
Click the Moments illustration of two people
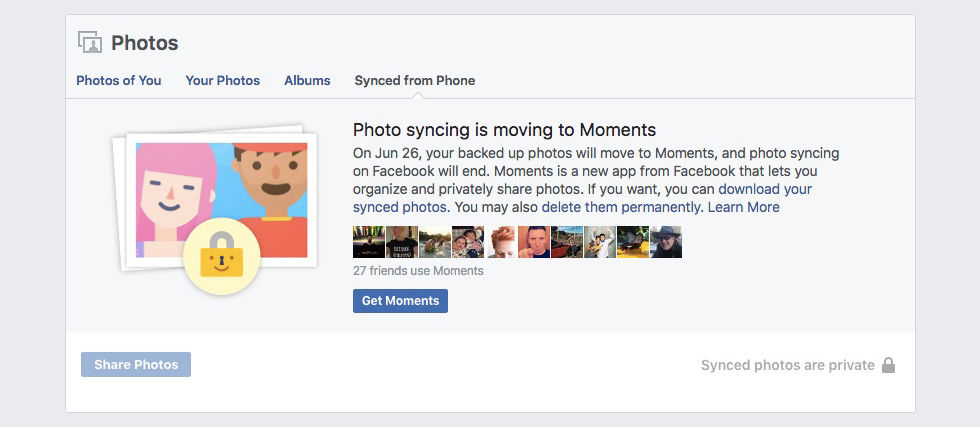221,200
